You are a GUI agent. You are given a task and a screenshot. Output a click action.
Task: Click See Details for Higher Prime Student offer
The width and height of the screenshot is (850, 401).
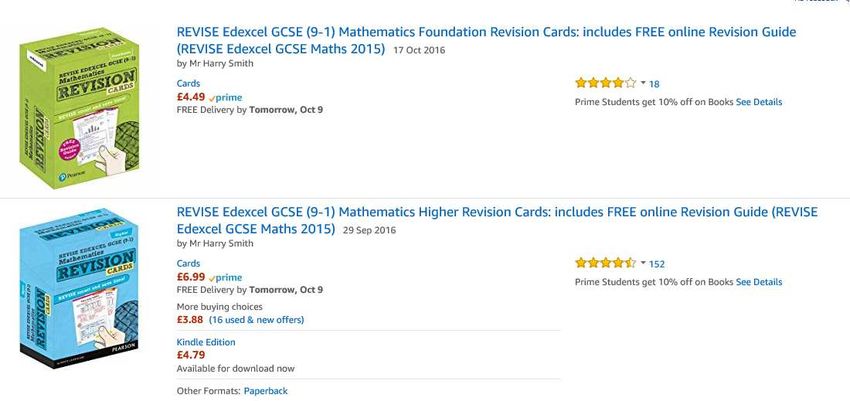(x=759, y=282)
